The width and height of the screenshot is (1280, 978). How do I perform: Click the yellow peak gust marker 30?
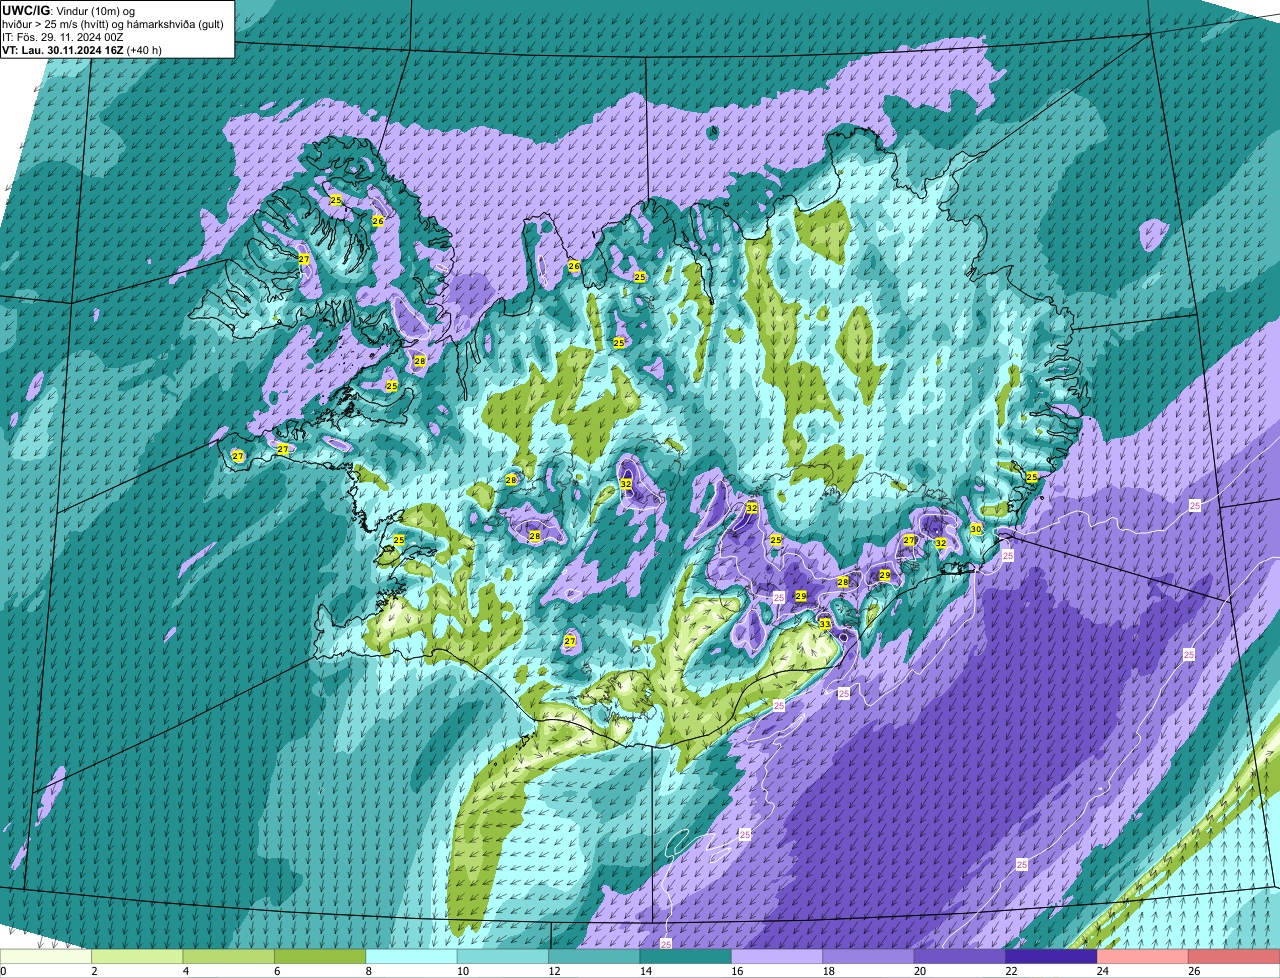click(x=976, y=529)
